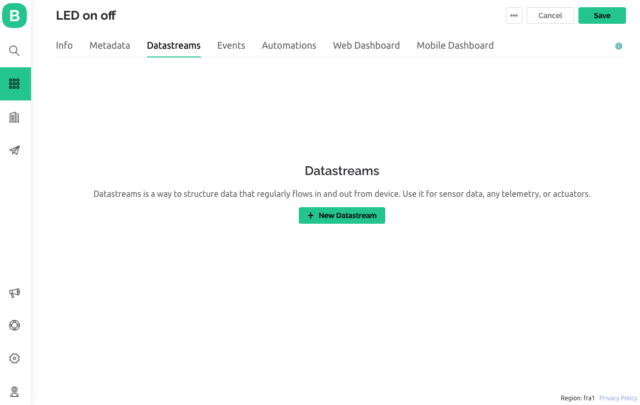
Task: Select the Datastreams tab
Action: point(173,46)
